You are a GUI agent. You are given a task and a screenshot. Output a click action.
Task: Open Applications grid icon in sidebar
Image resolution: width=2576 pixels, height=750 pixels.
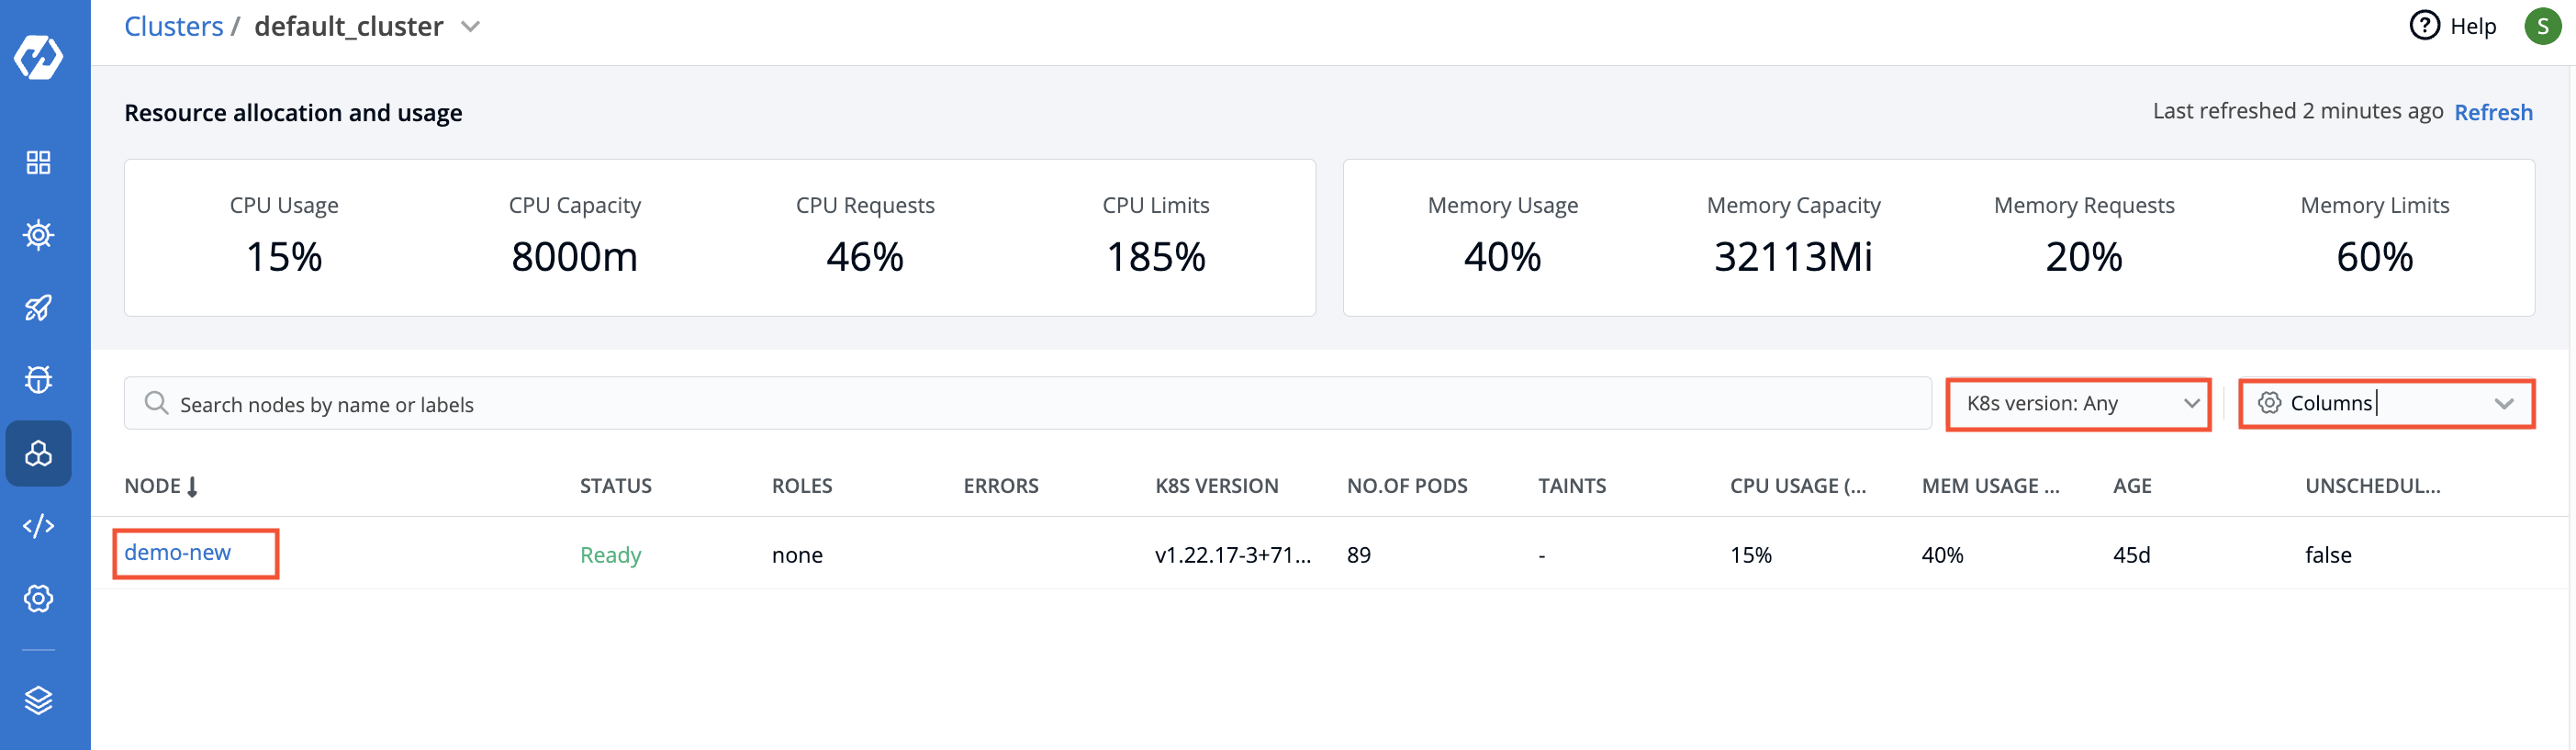point(39,162)
